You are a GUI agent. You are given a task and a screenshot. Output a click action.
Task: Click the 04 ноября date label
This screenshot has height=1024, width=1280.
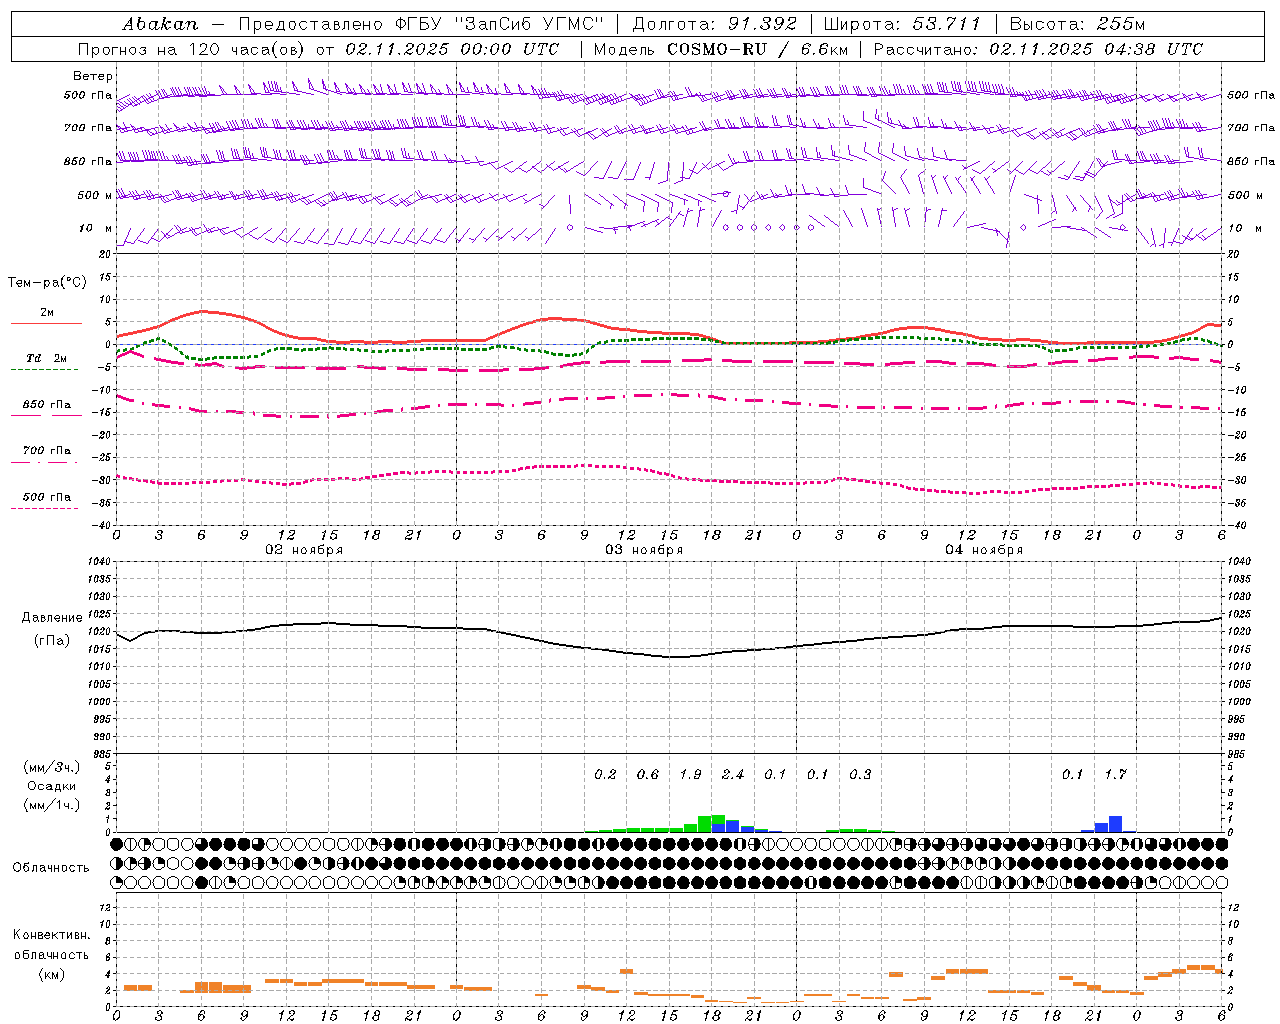[984, 550]
